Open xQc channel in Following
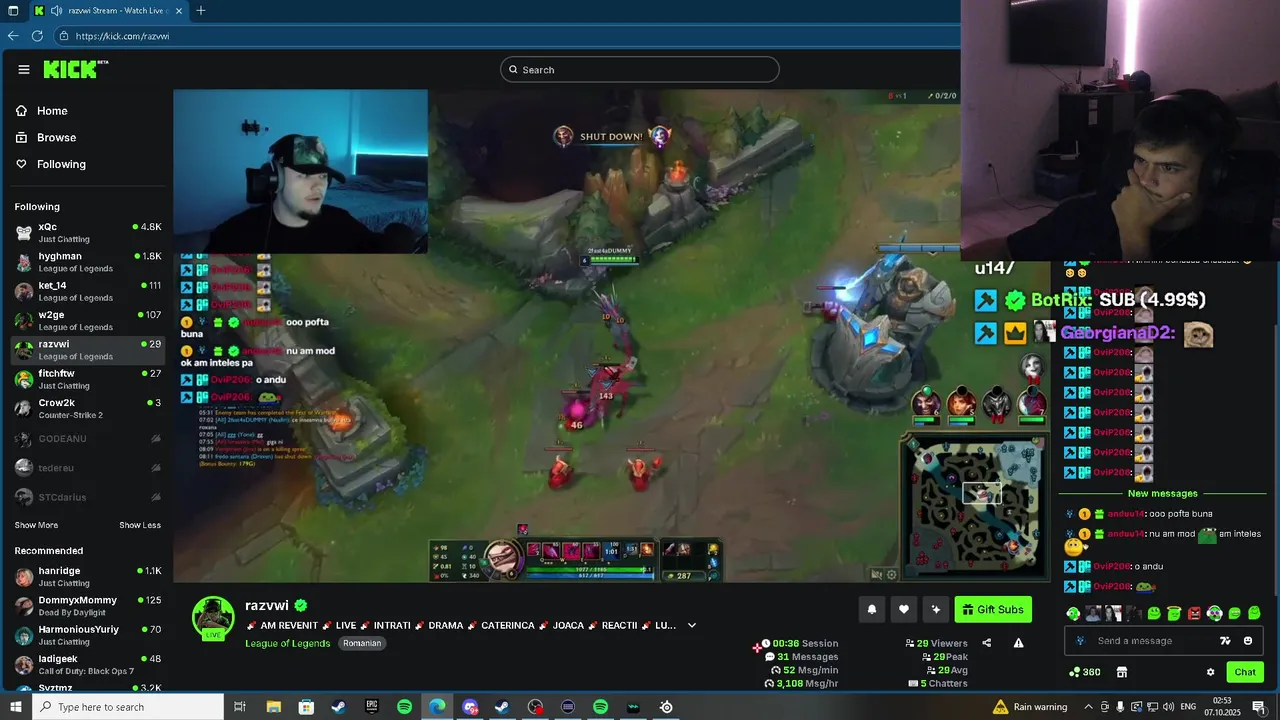 coord(88,233)
